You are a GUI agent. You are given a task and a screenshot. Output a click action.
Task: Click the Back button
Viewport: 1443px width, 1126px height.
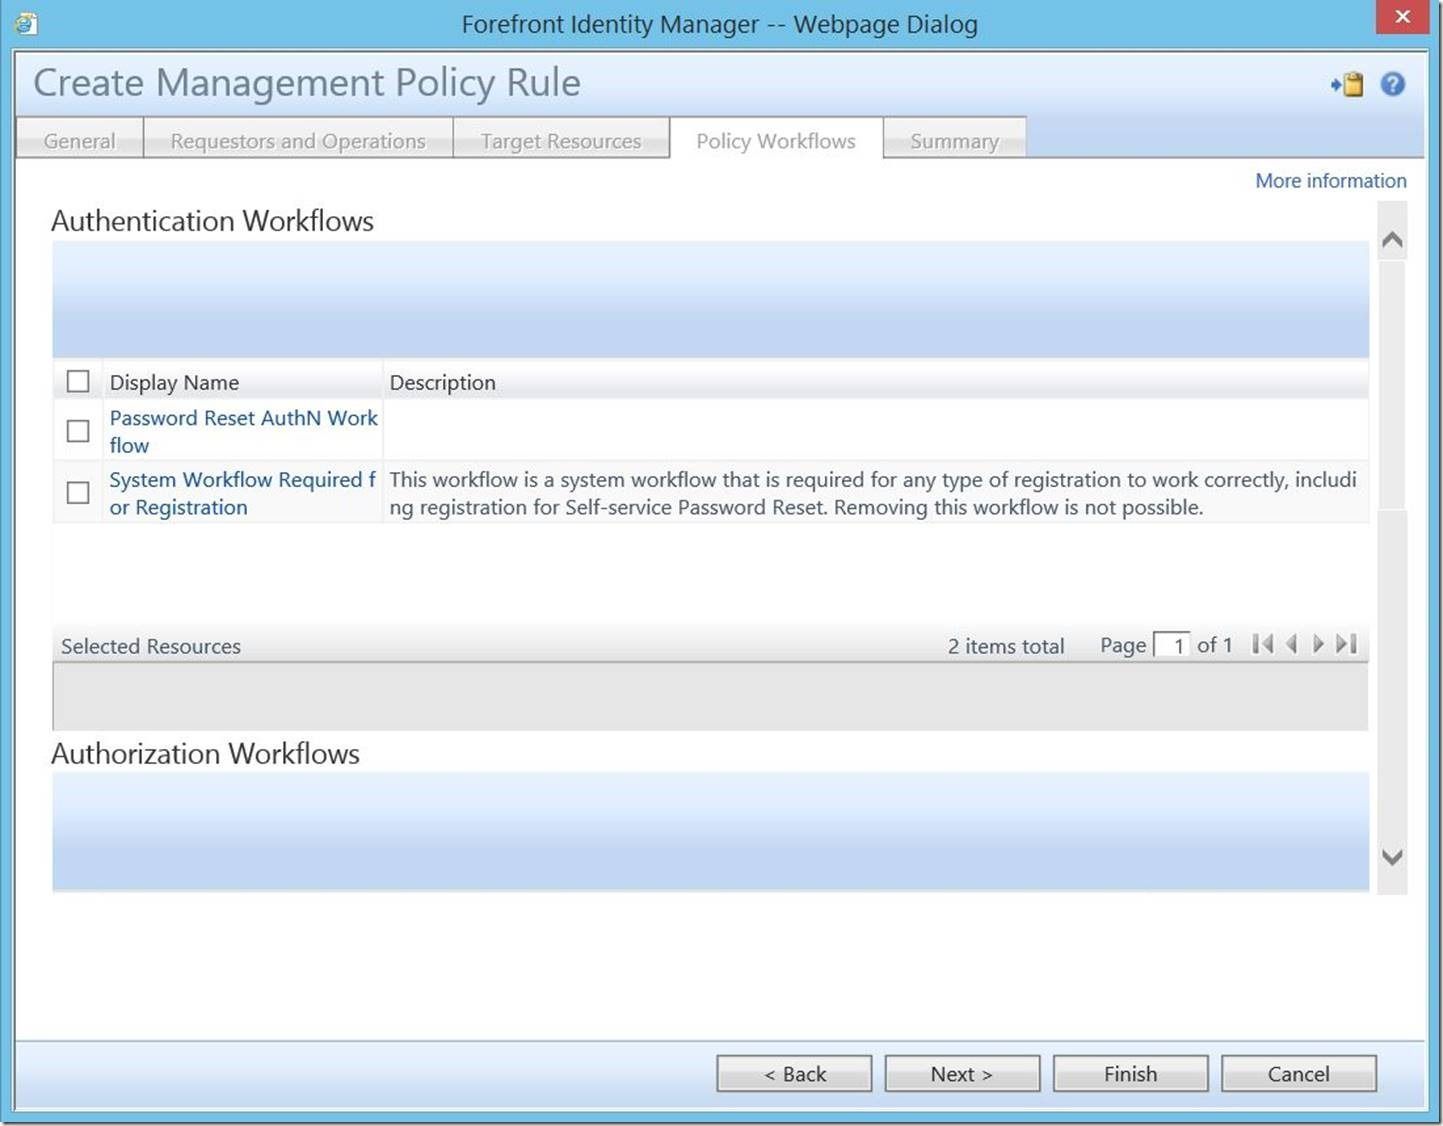794,1074
